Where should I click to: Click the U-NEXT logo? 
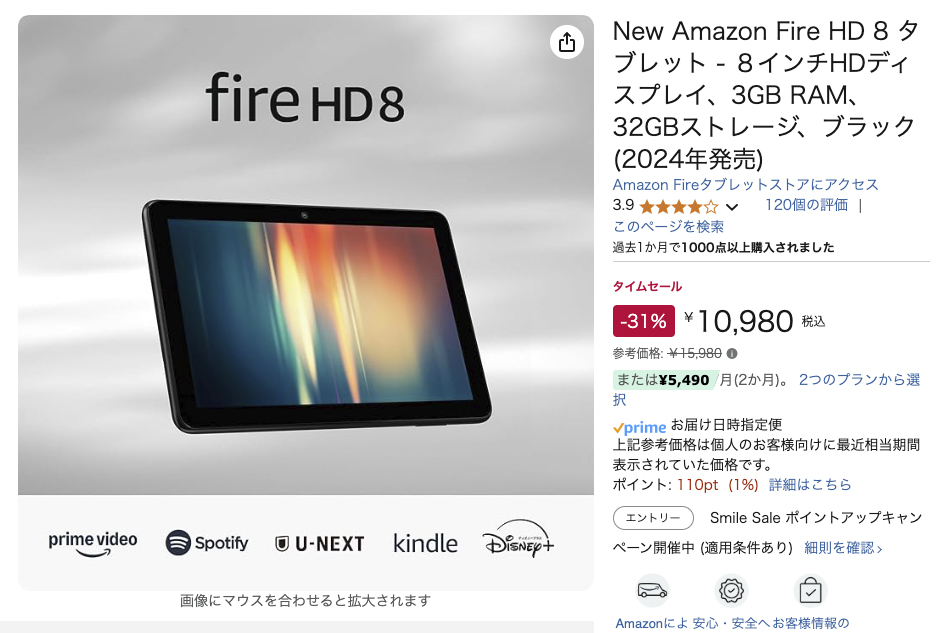320,543
